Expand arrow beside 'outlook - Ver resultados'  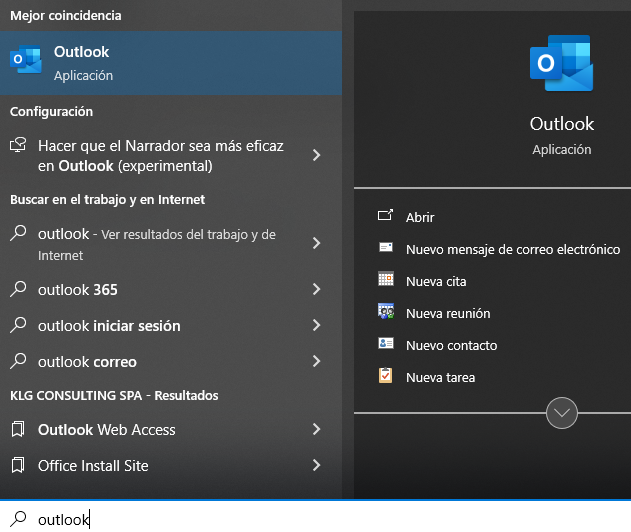pos(317,243)
